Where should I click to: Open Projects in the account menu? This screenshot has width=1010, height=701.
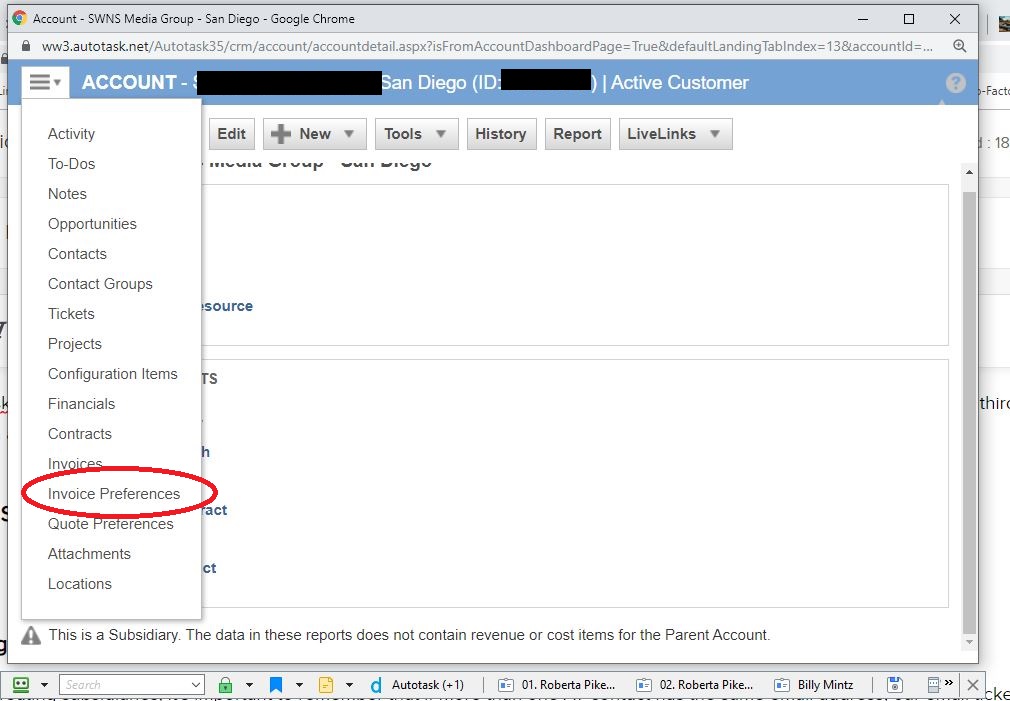75,344
